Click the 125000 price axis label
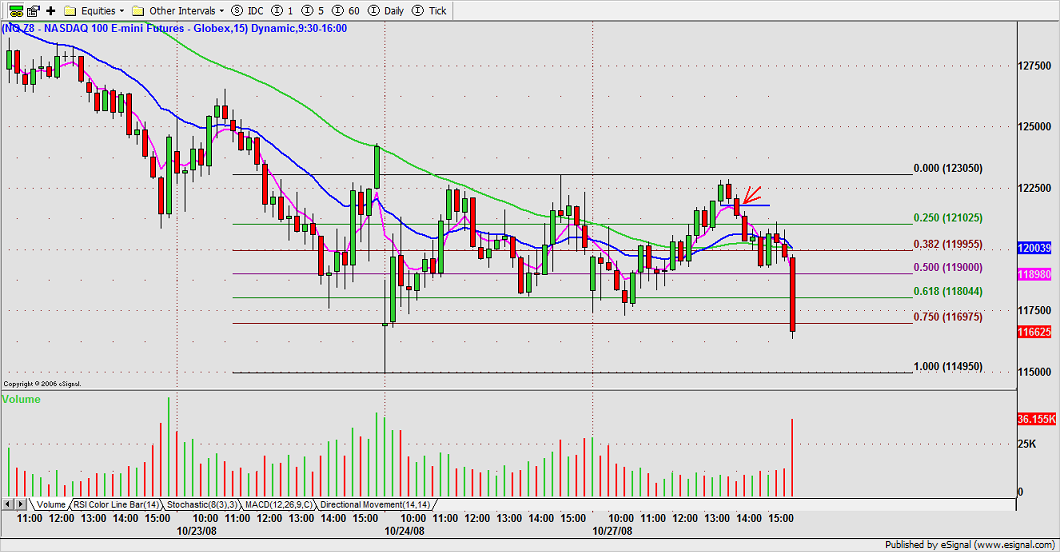The width and height of the screenshot is (1060, 552). pos(1034,126)
